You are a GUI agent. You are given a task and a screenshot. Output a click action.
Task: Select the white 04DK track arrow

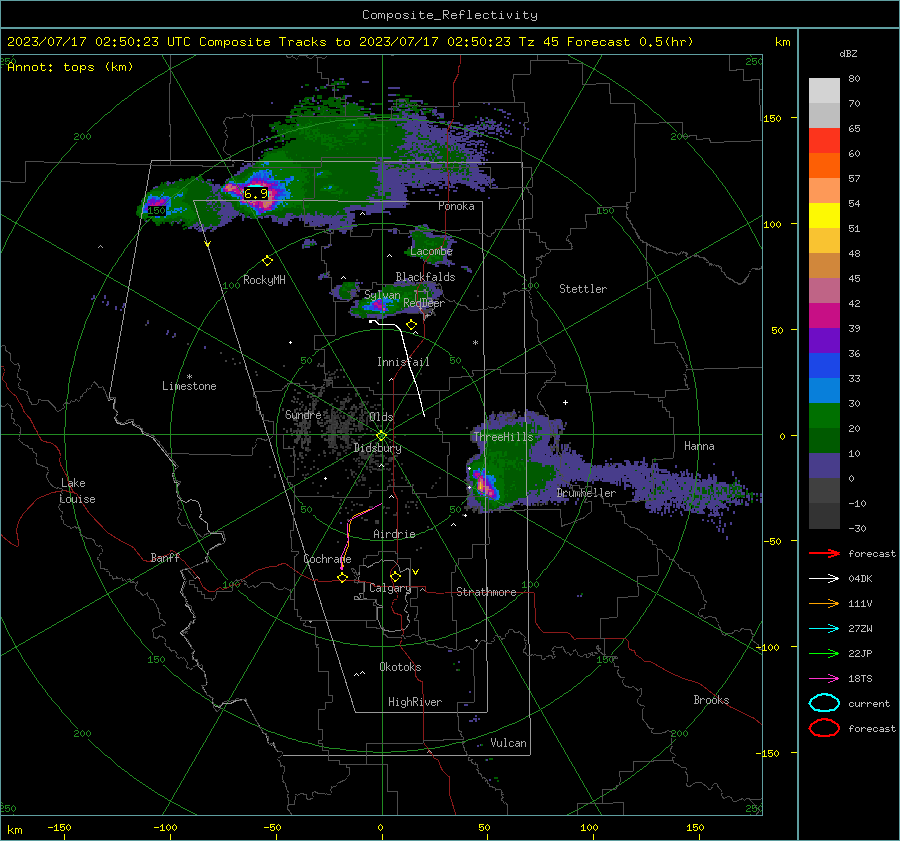[824, 579]
